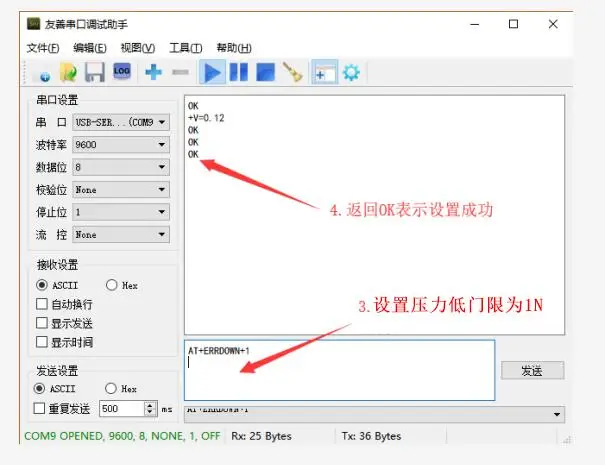Click the blue stop square icon
Screen dimensions: 605x465
point(265,72)
